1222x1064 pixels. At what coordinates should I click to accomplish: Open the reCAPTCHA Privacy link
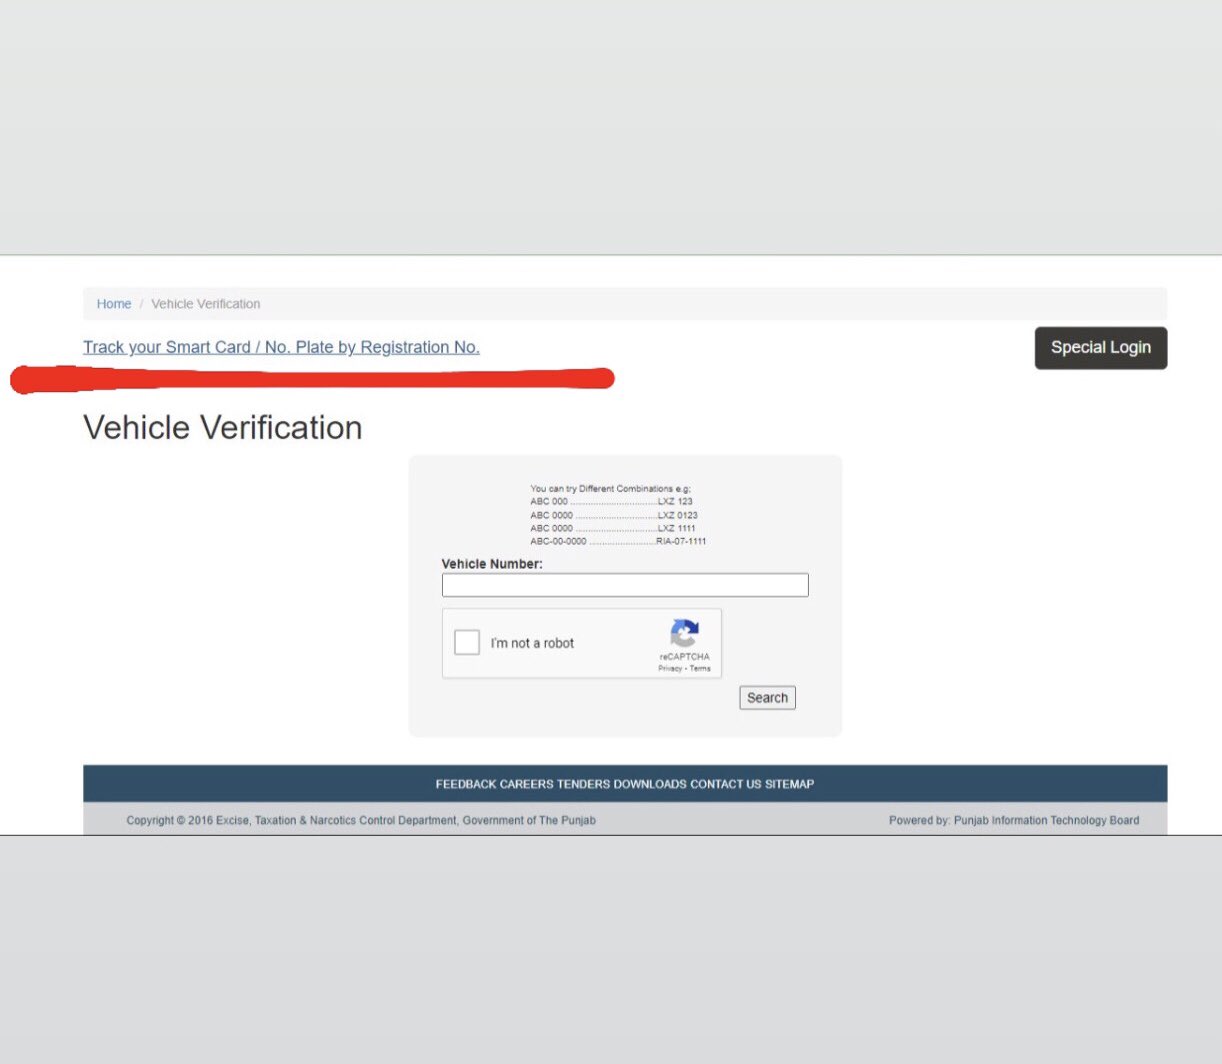671,668
